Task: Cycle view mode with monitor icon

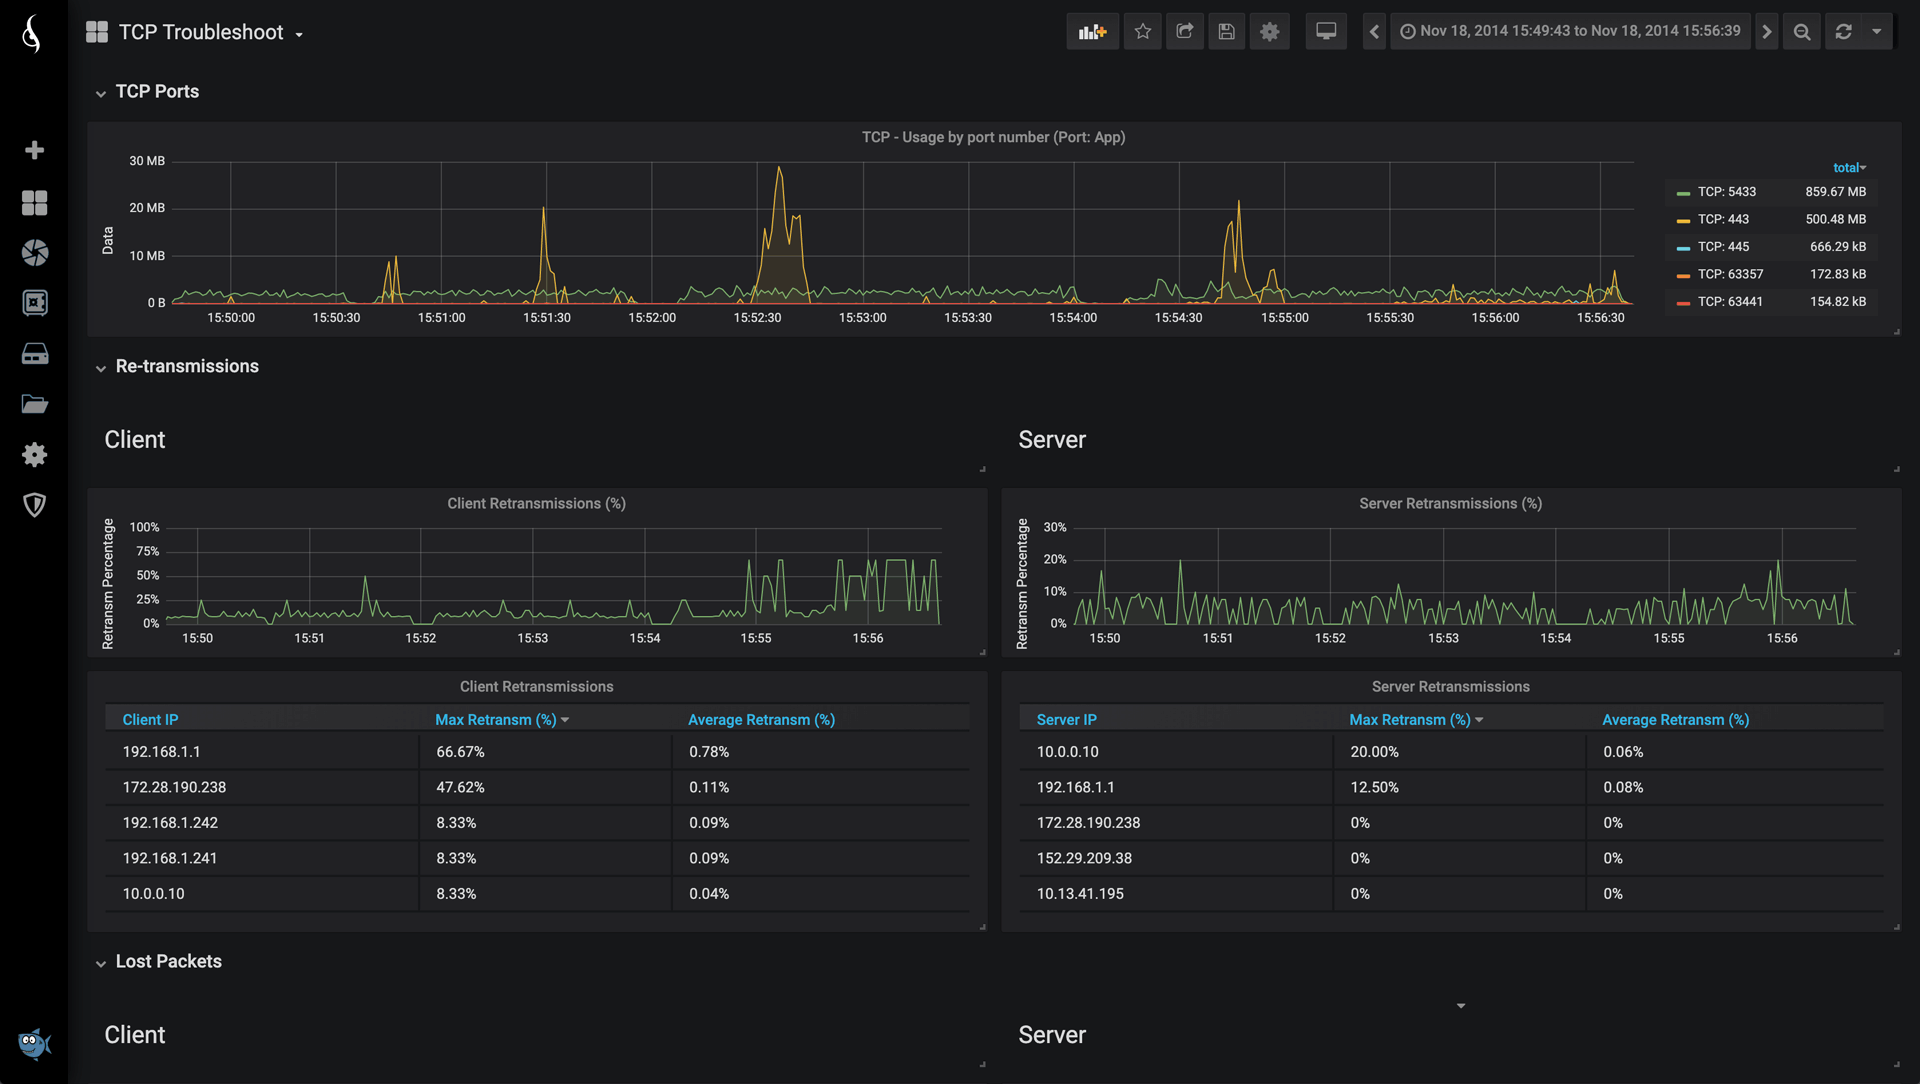Action: [x=1326, y=32]
